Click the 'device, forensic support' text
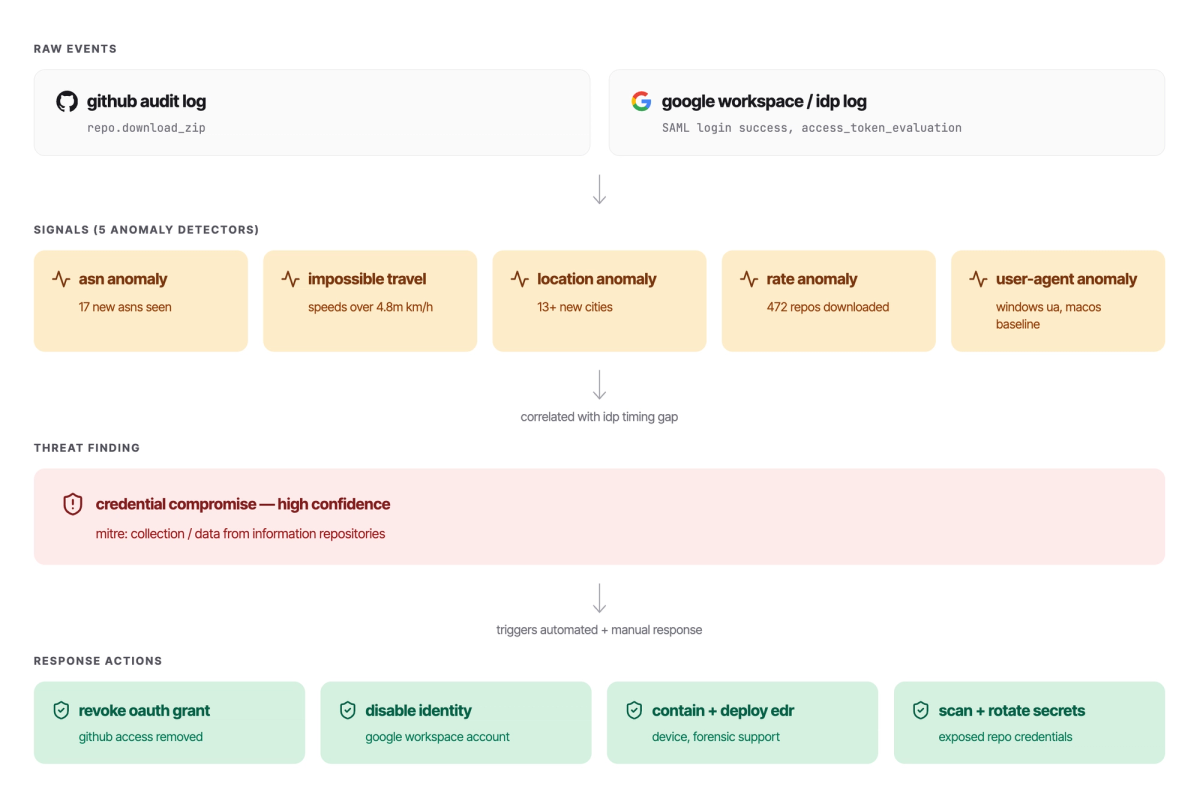Viewport: 1200px width, 804px height. coord(716,737)
